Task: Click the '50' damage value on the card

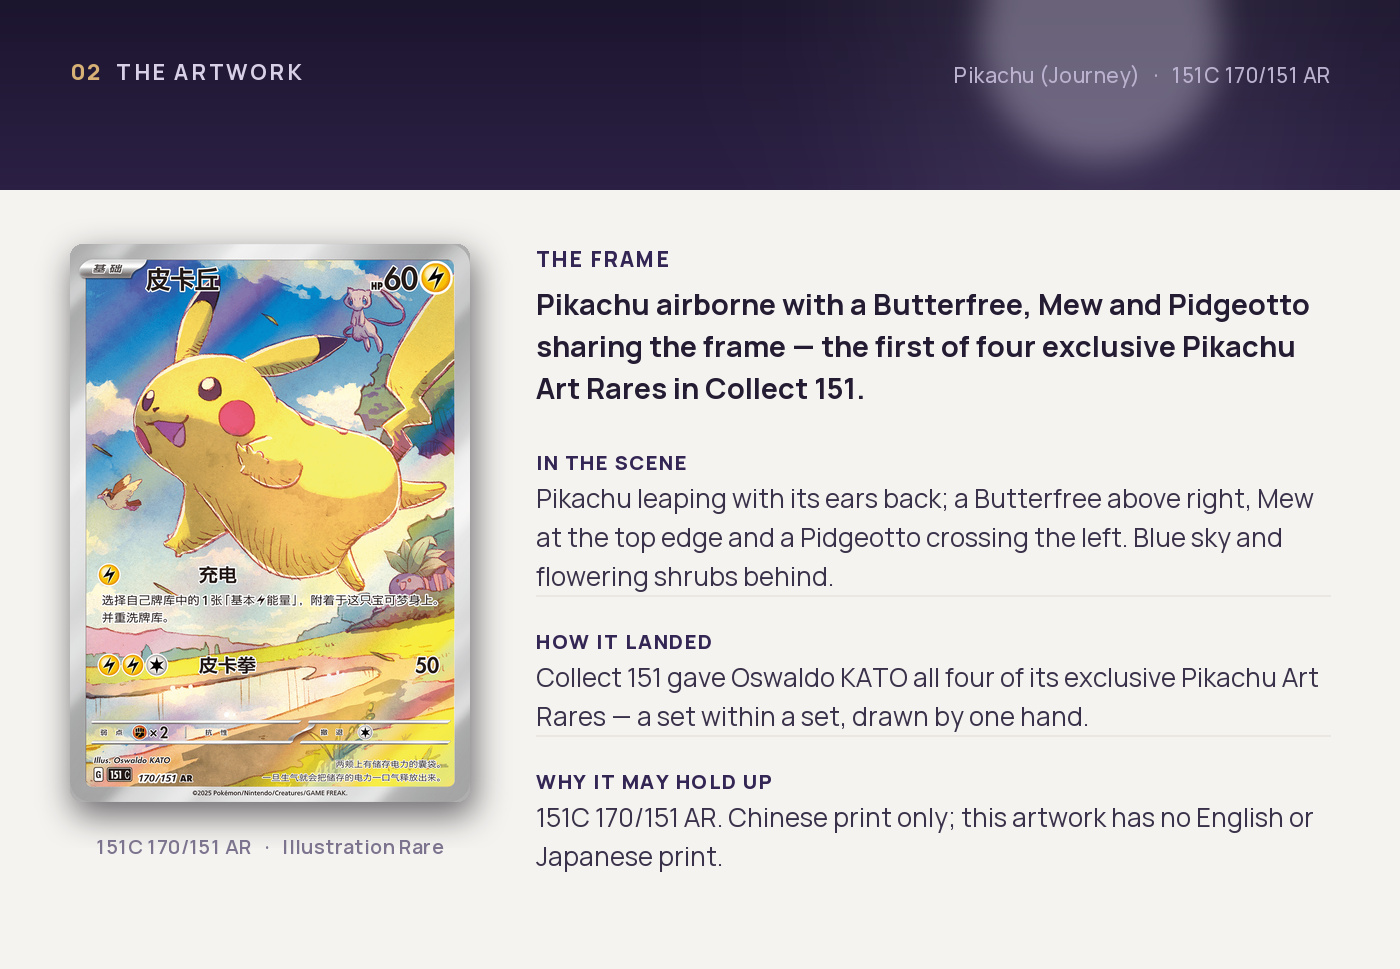Action: 427,666
